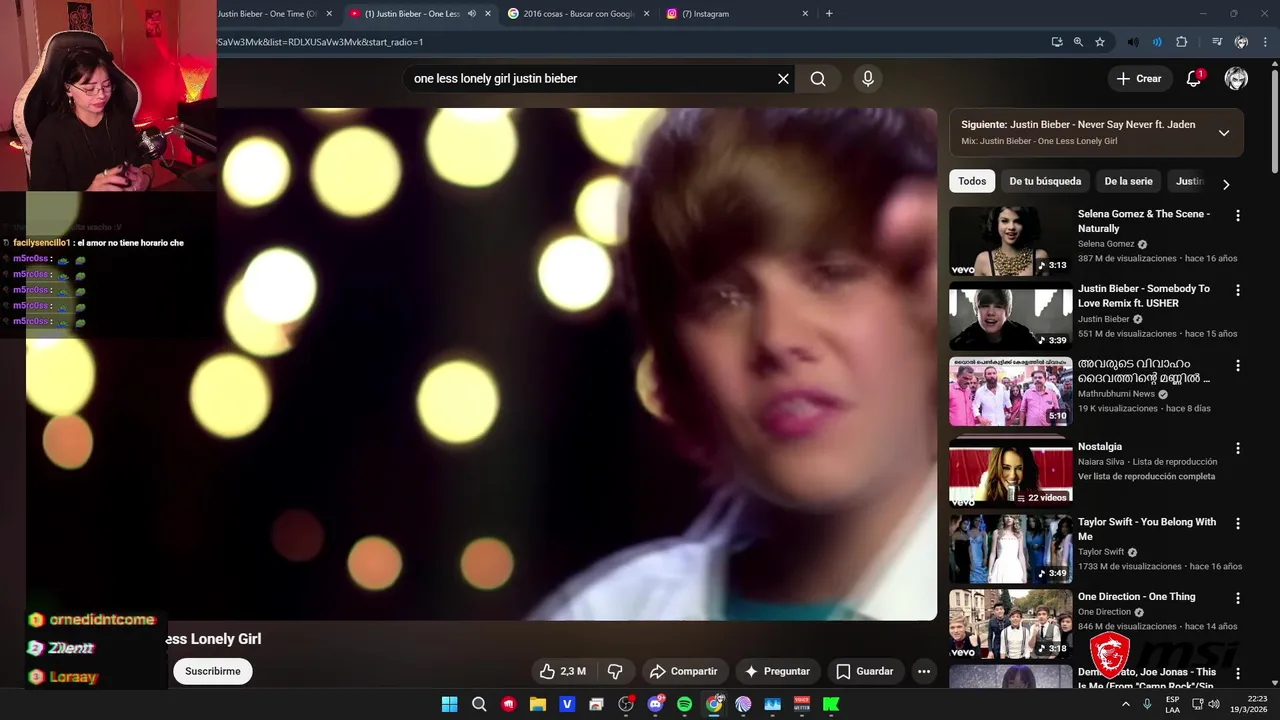Click the blue sound waves extension icon

point(1157,42)
